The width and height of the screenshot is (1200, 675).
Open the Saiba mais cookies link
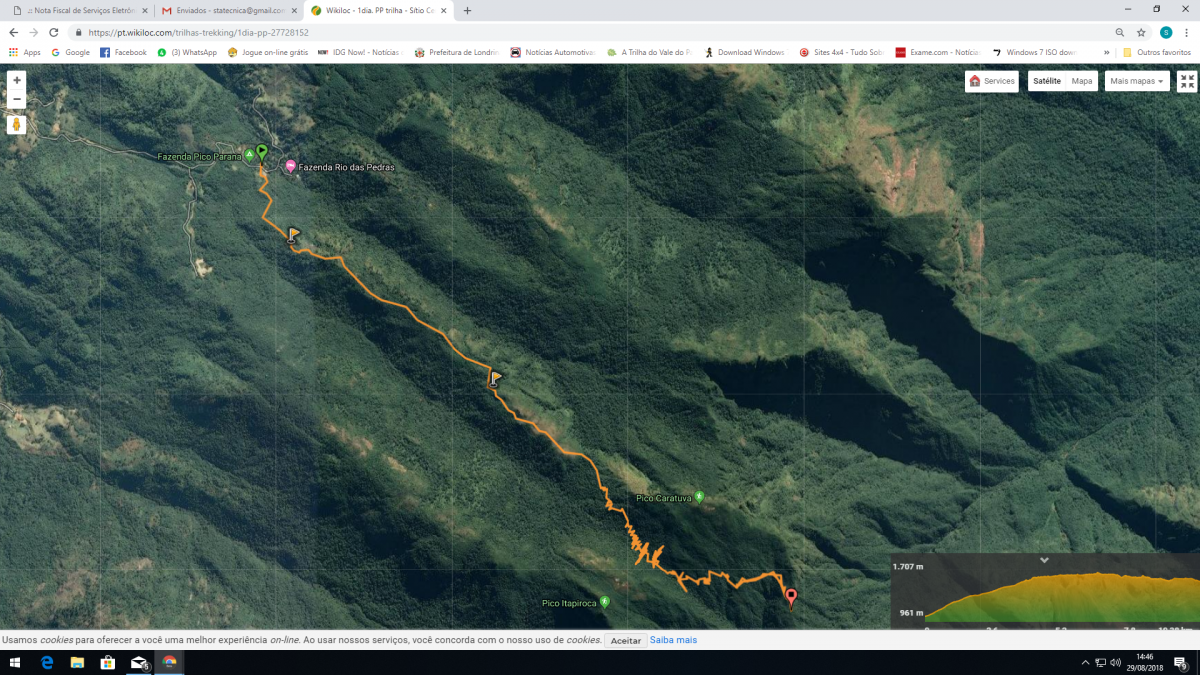(673, 640)
